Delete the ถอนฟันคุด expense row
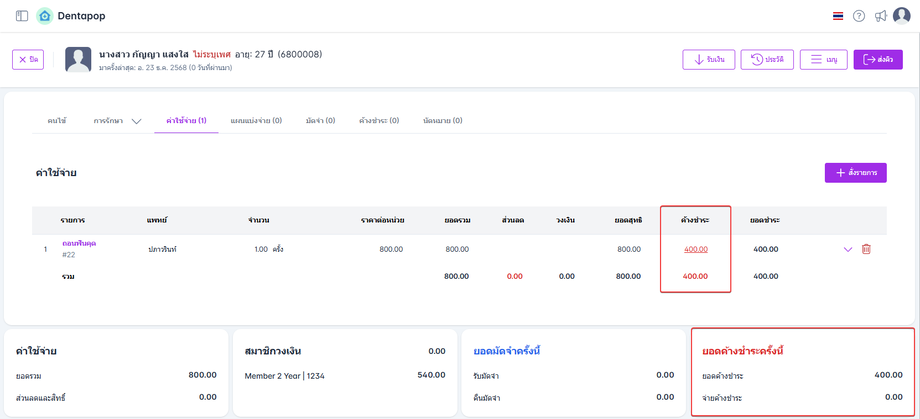Viewport: 920px width, 419px height. point(866,249)
